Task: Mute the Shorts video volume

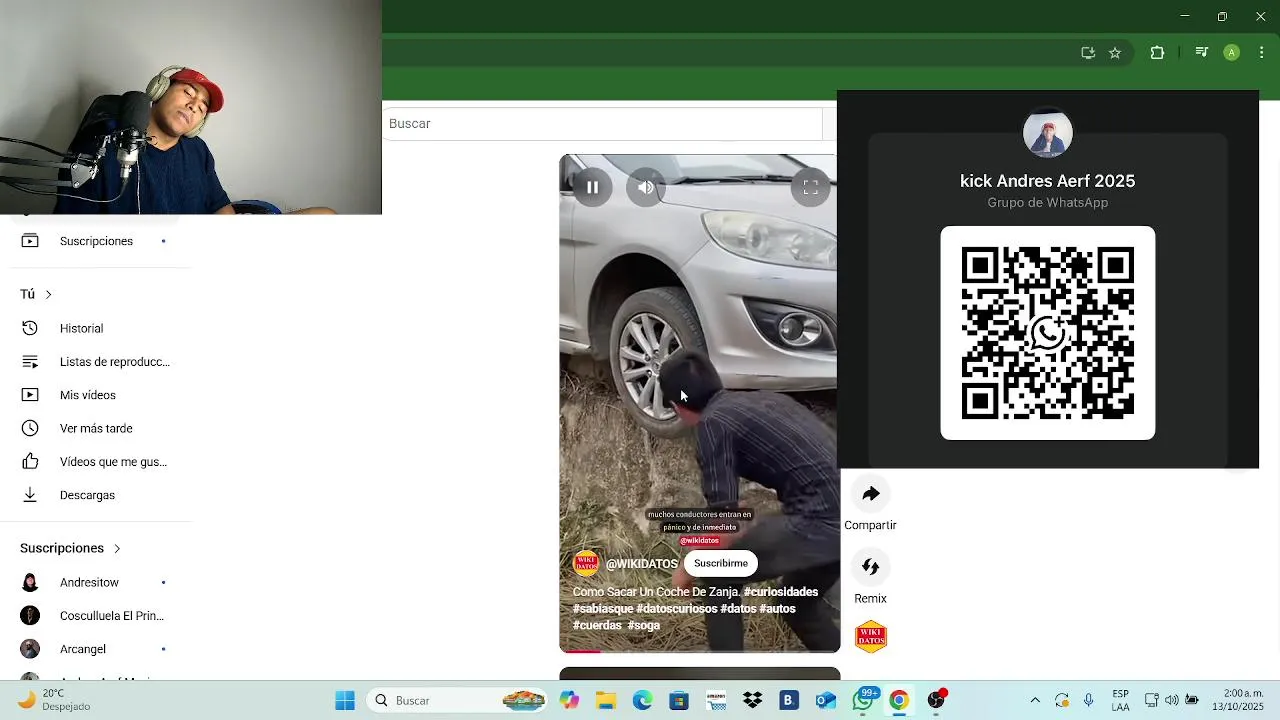Action: tap(646, 187)
